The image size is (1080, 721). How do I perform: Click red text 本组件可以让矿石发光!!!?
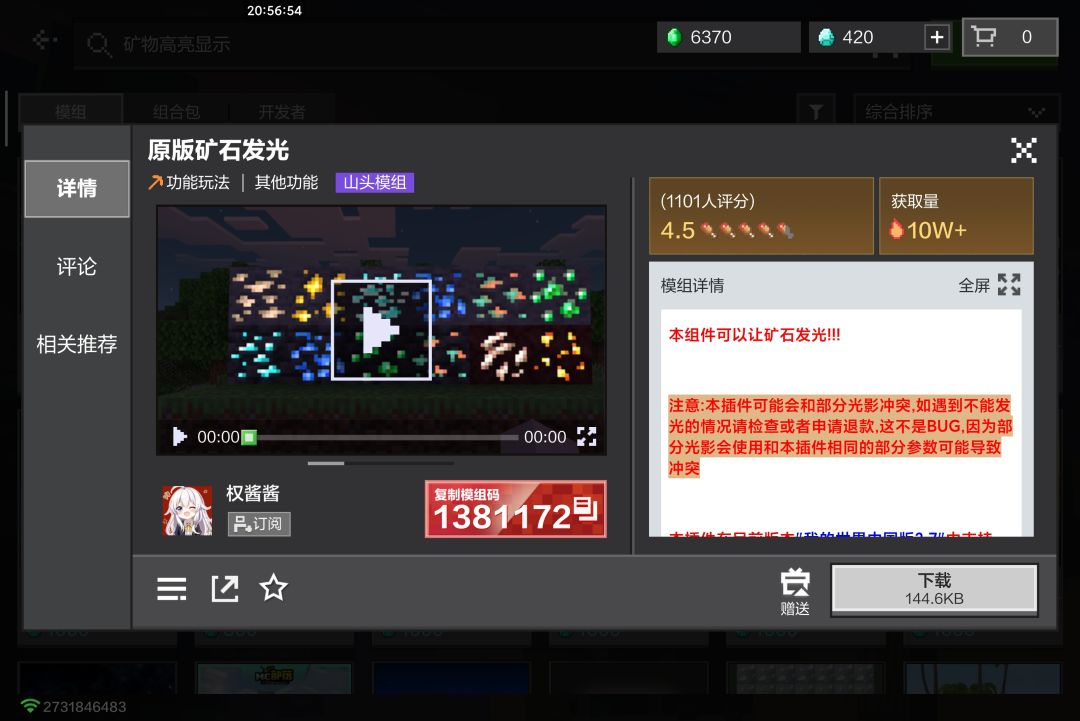click(754, 335)
